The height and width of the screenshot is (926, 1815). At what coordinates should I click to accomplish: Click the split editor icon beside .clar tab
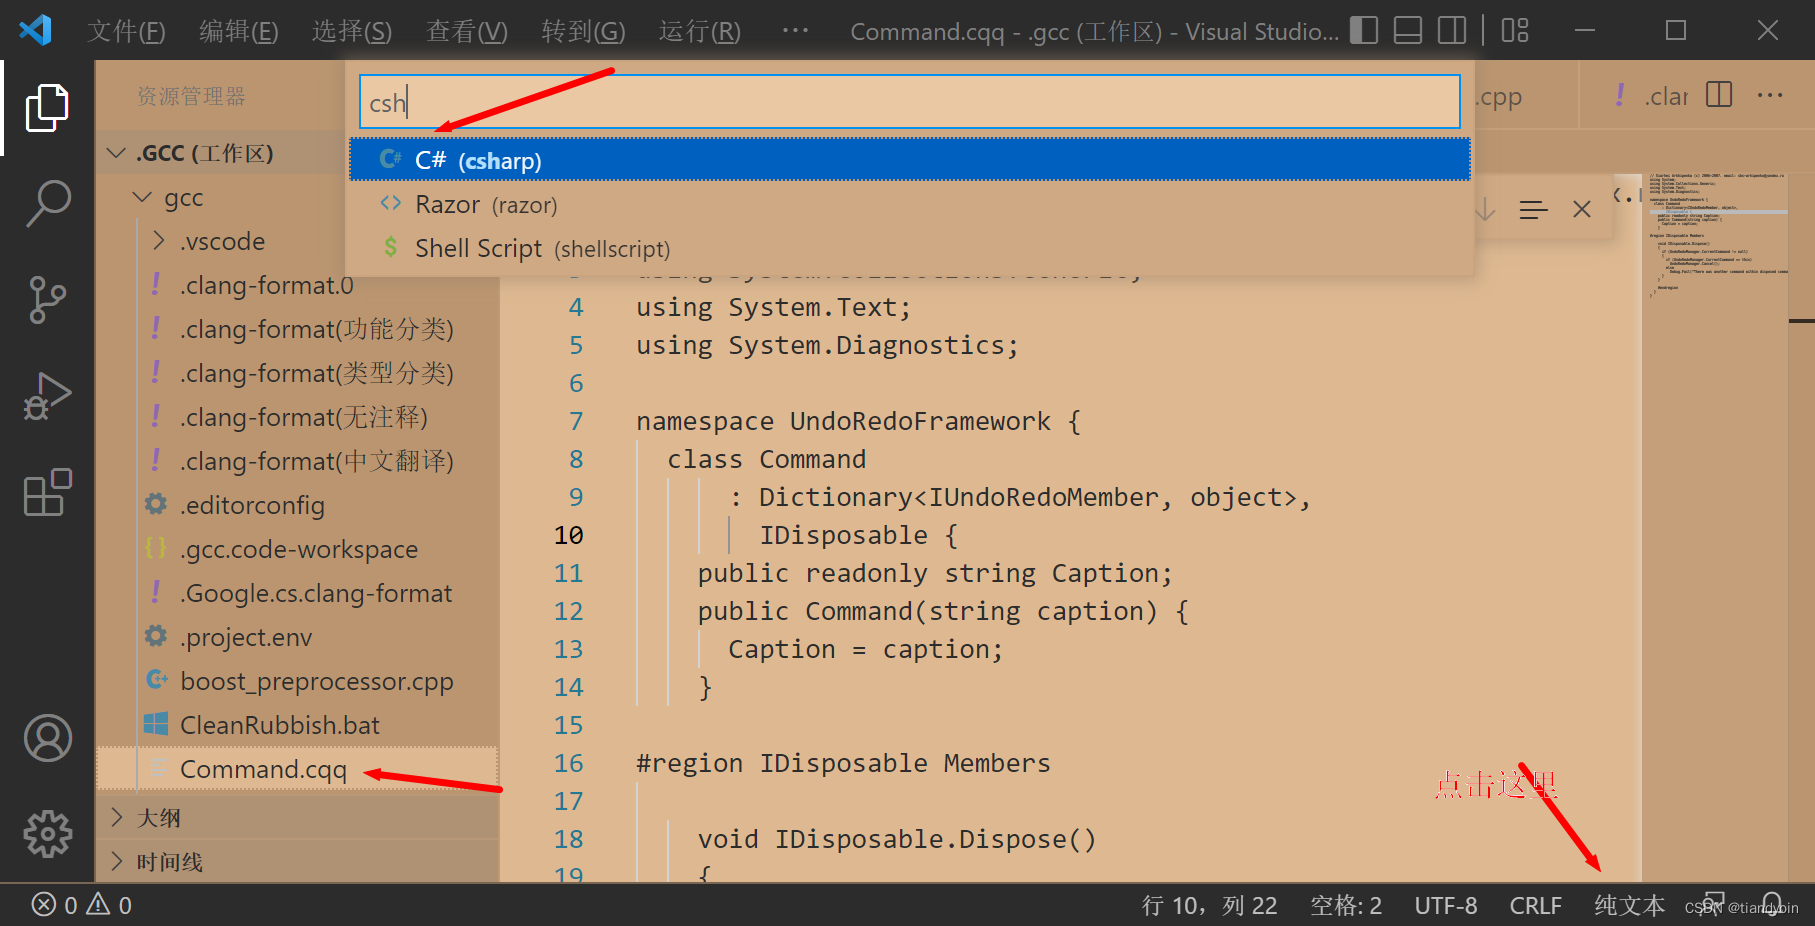coord(1719,95)
